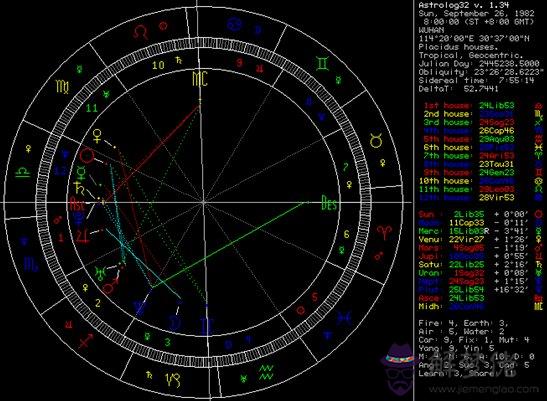Click the '1st house' value 24Lib53
Screen dimensions: 547x401
coord(496,105)
